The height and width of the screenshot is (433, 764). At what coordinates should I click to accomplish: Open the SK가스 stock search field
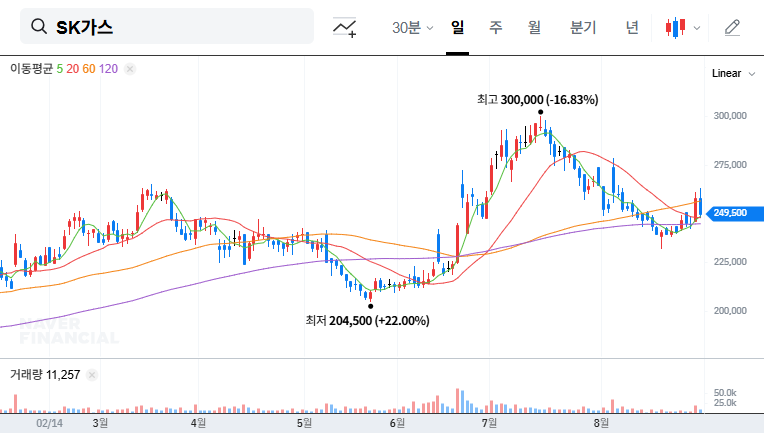pyautogui.click(x=167, y=26)
